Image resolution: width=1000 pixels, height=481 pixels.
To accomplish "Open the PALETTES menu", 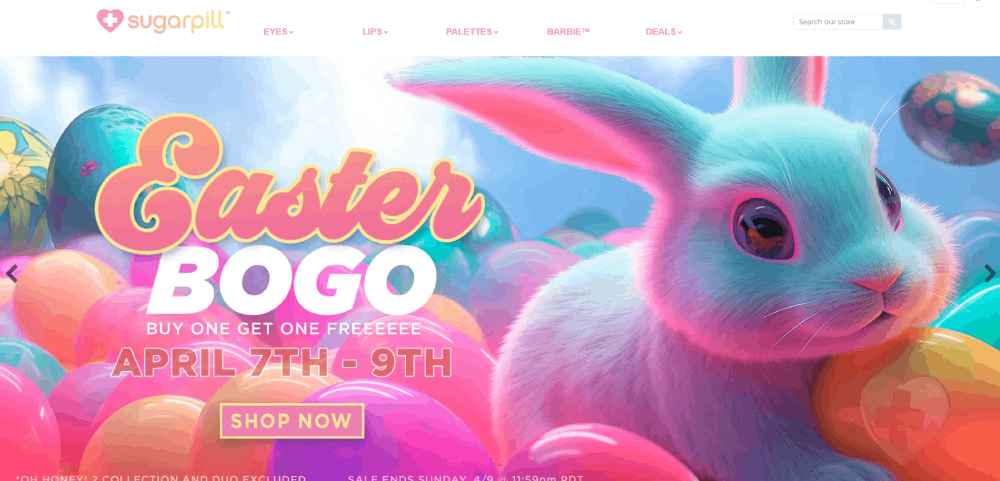I will click(x=469, y=32).
